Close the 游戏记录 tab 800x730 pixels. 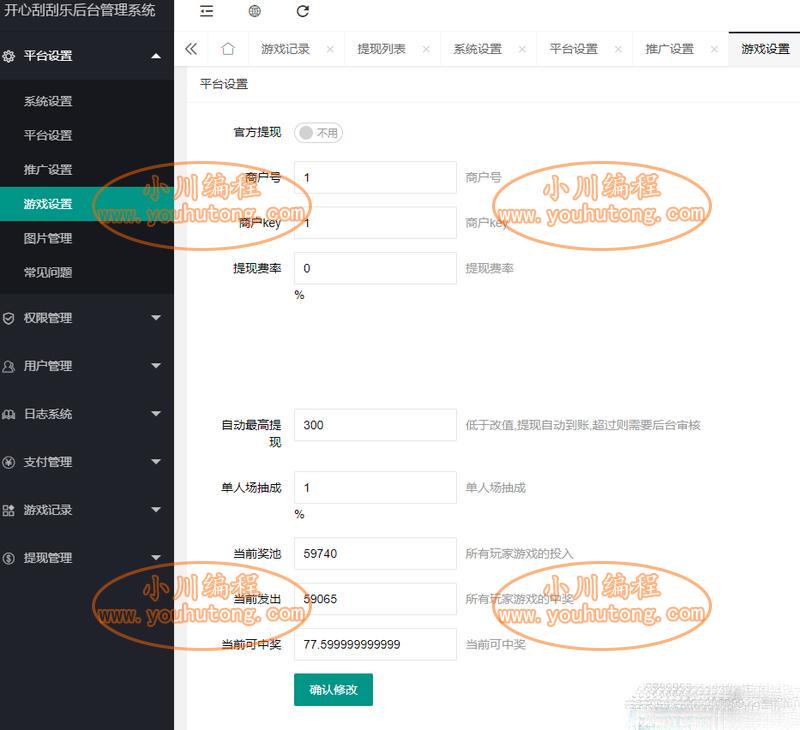330,49
